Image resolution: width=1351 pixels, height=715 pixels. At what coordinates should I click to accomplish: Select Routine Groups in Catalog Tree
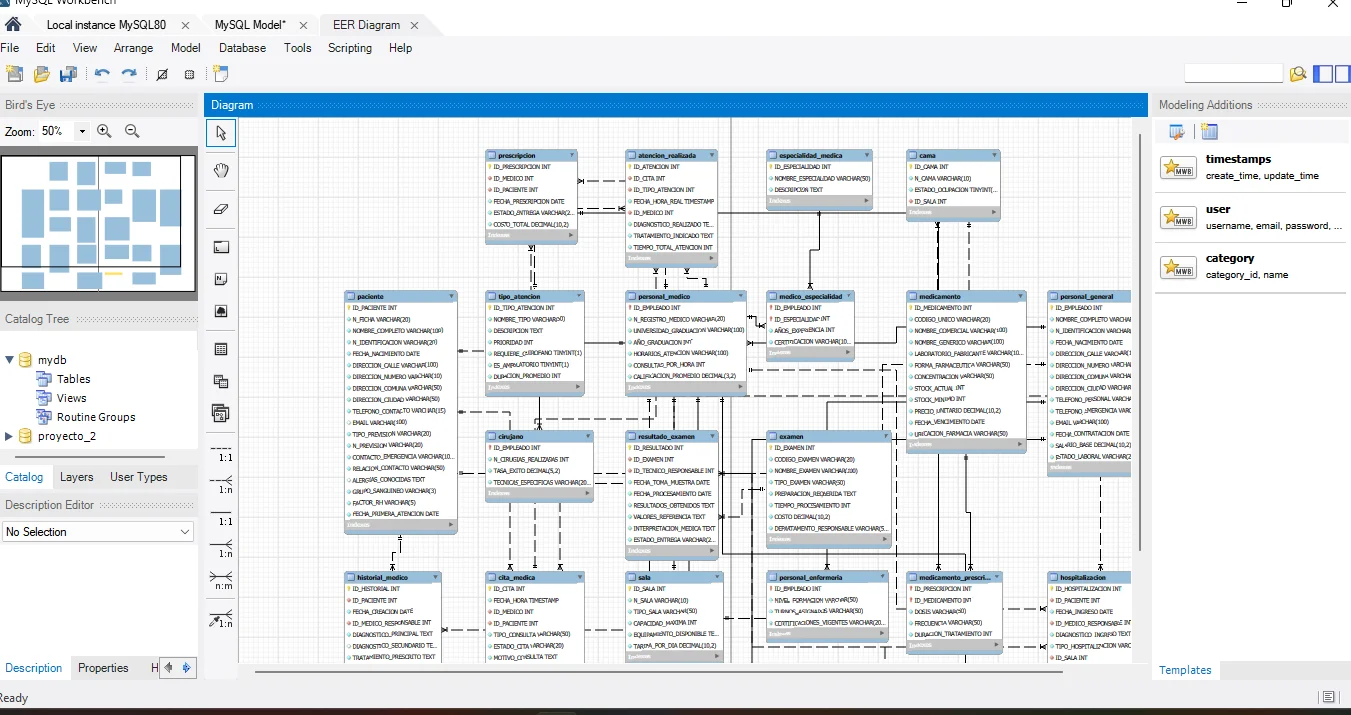[95, 417]
